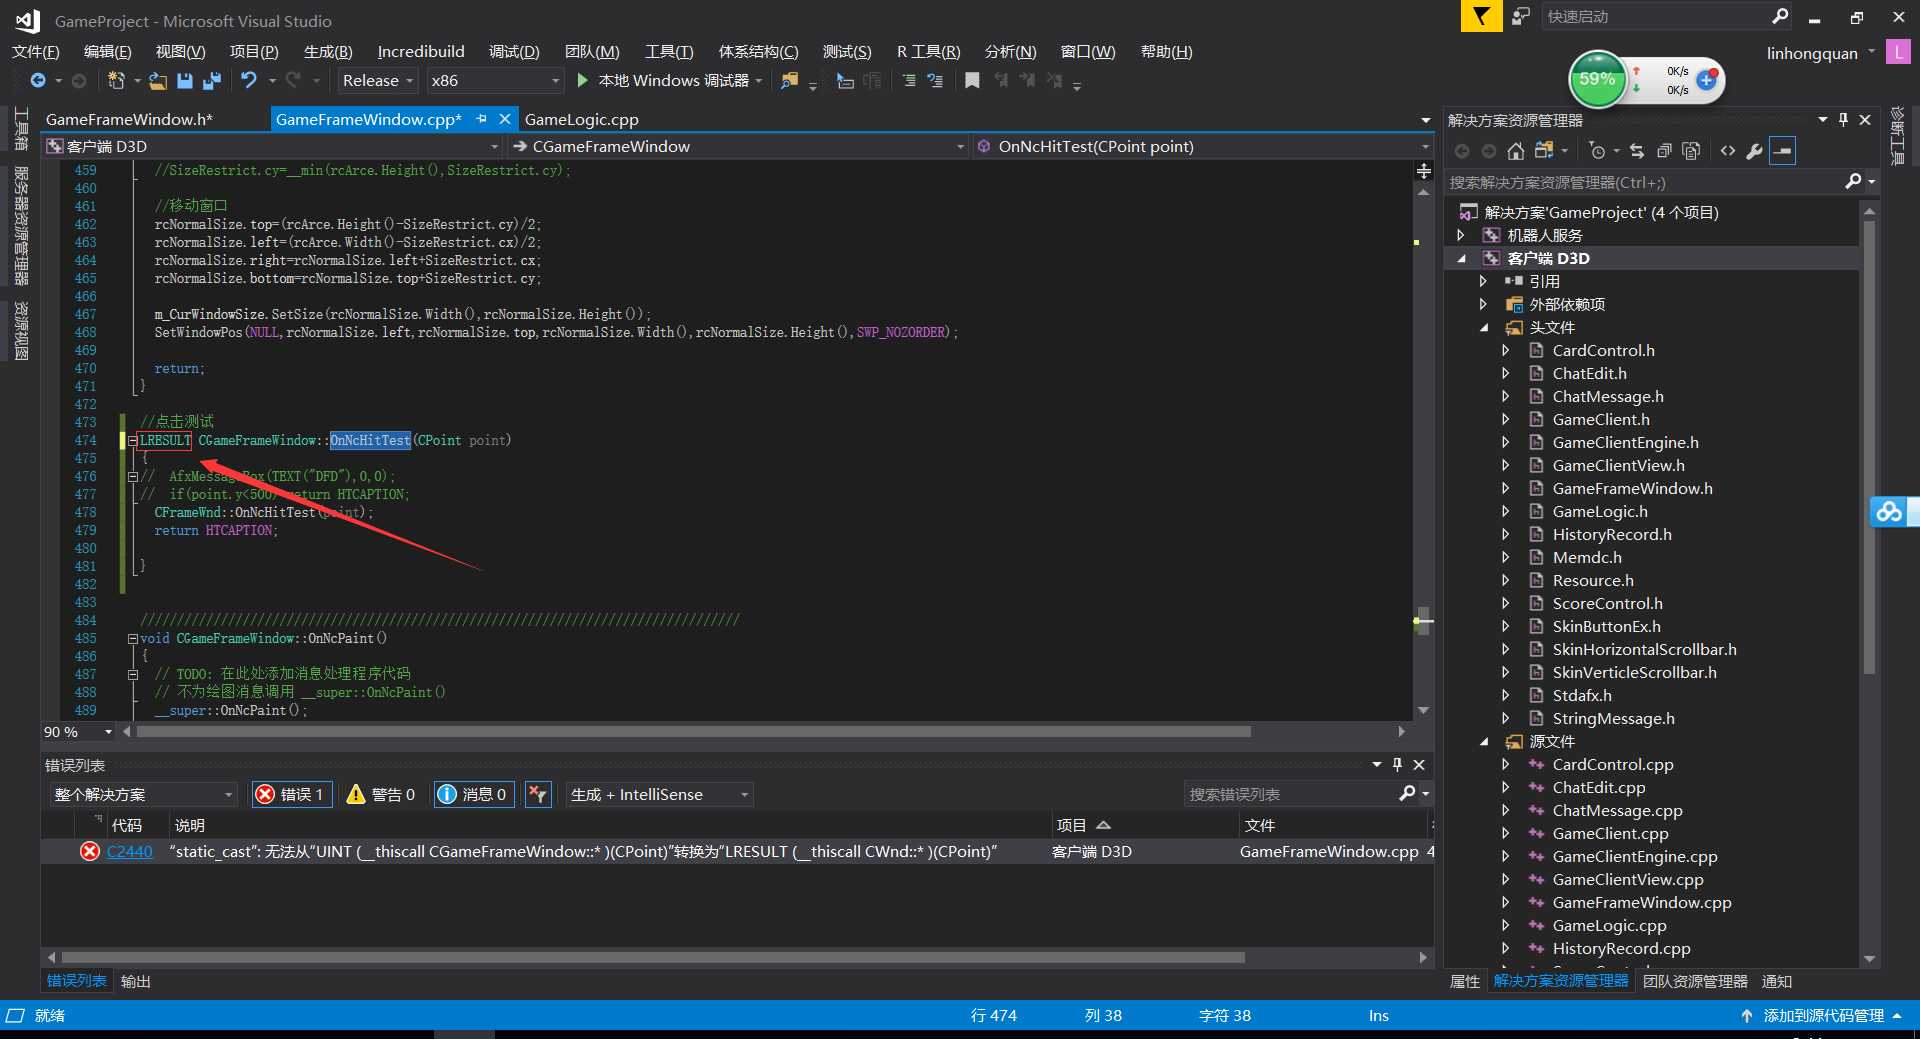Collapse the 头文件 folder node

click(x=1483, y=327)
